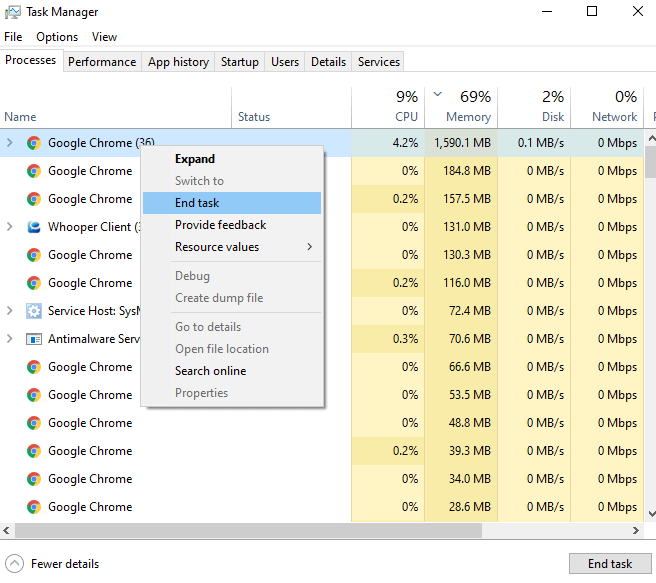The width and height of the screenshot is (656, 583).
Task: Choose Expand in the context menu
Action: click(x=232, y=159)
